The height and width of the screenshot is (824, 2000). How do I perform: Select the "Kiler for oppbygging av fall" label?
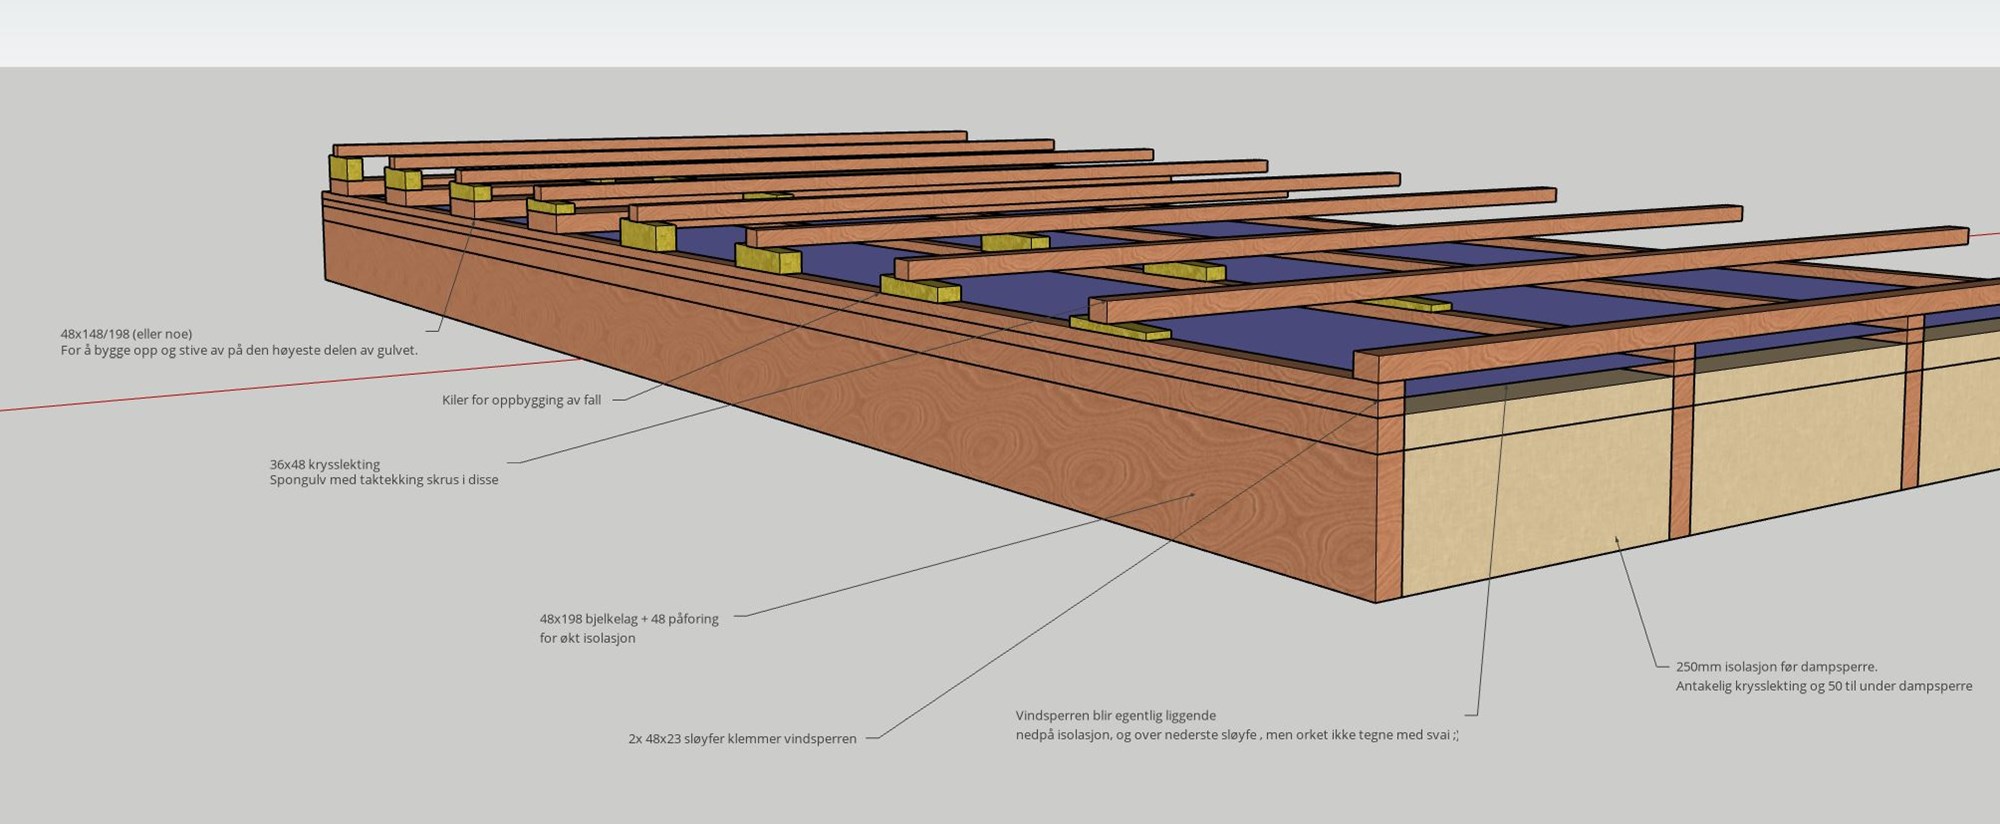(x=521, y=400)
